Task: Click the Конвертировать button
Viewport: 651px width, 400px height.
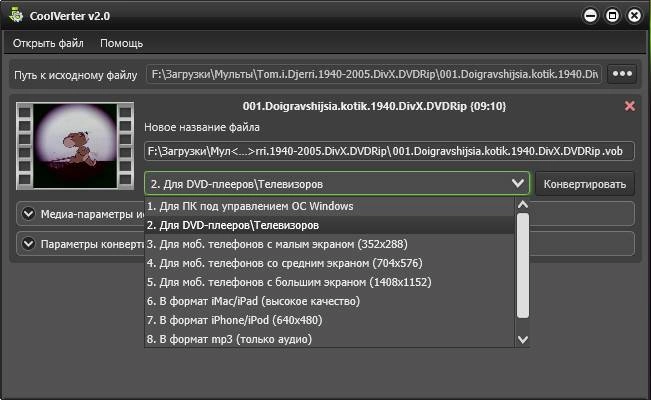Action: pyautogui.click(x=585, y=184)
